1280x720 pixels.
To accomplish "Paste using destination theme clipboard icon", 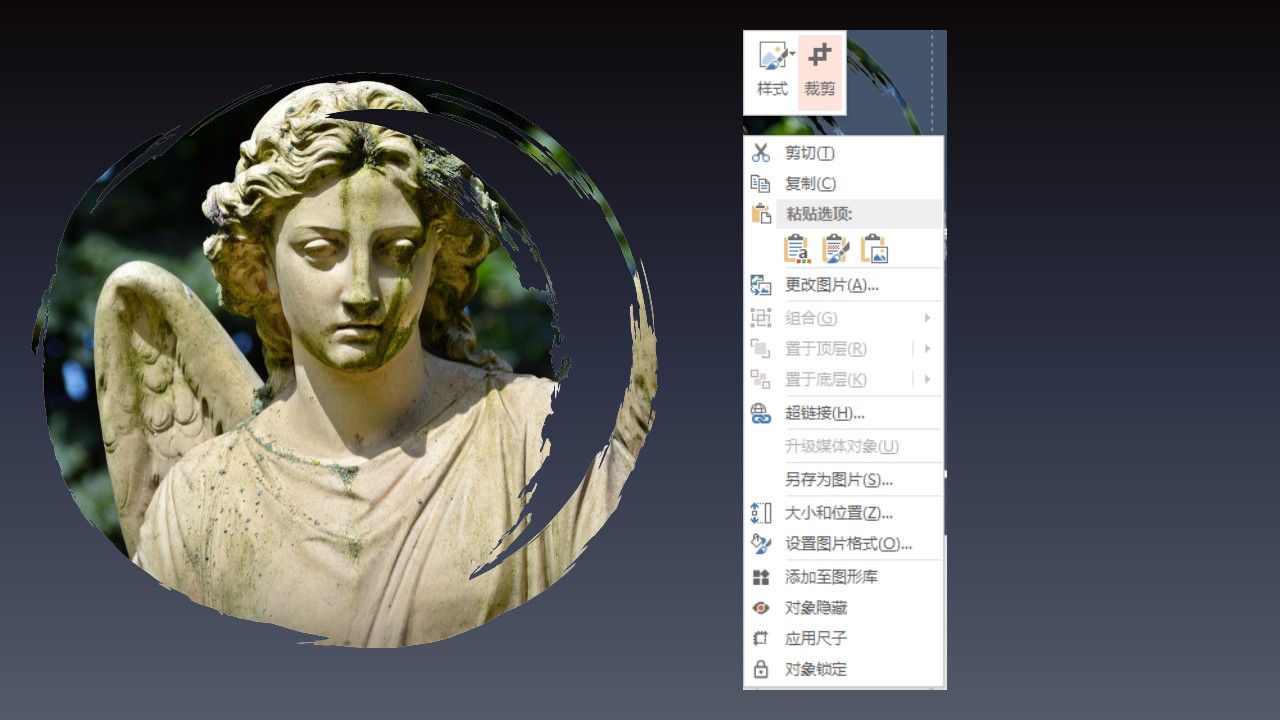I will click(796, 249).
